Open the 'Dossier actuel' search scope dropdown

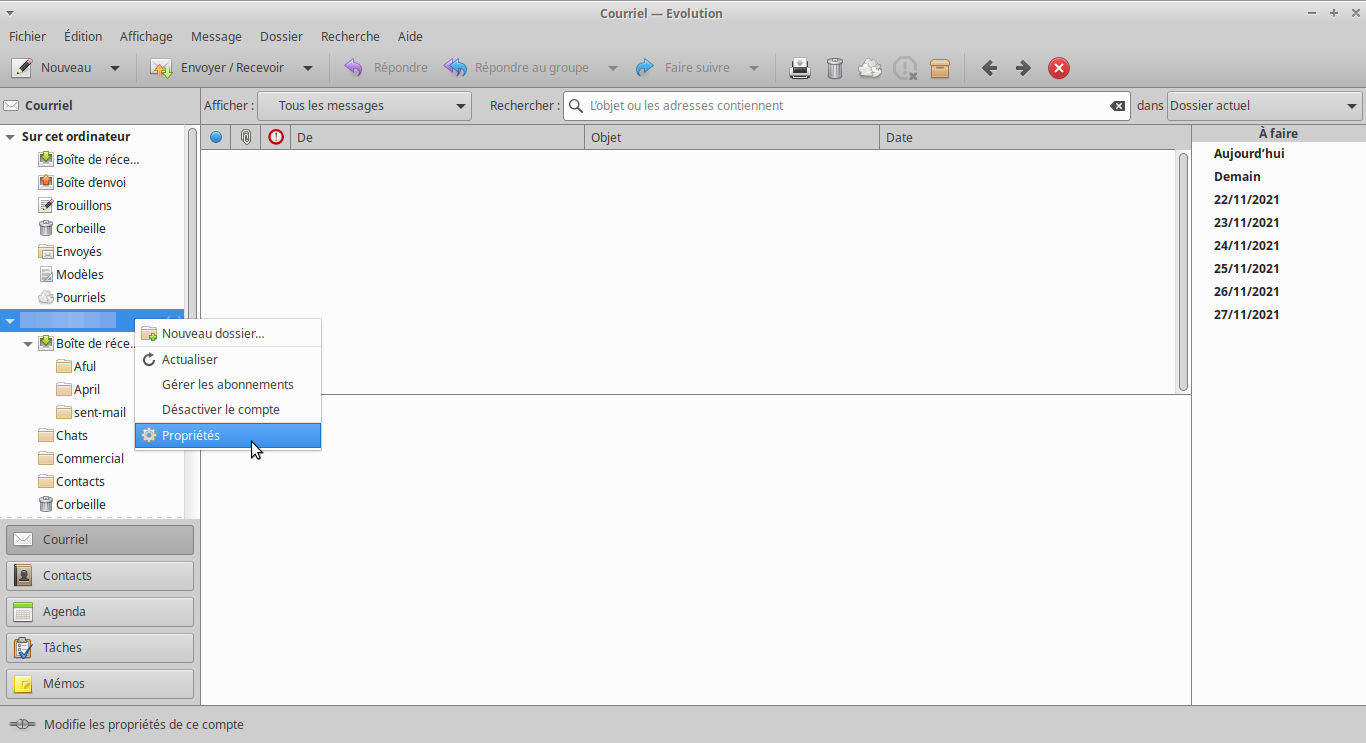click(x=1264, y=106)
